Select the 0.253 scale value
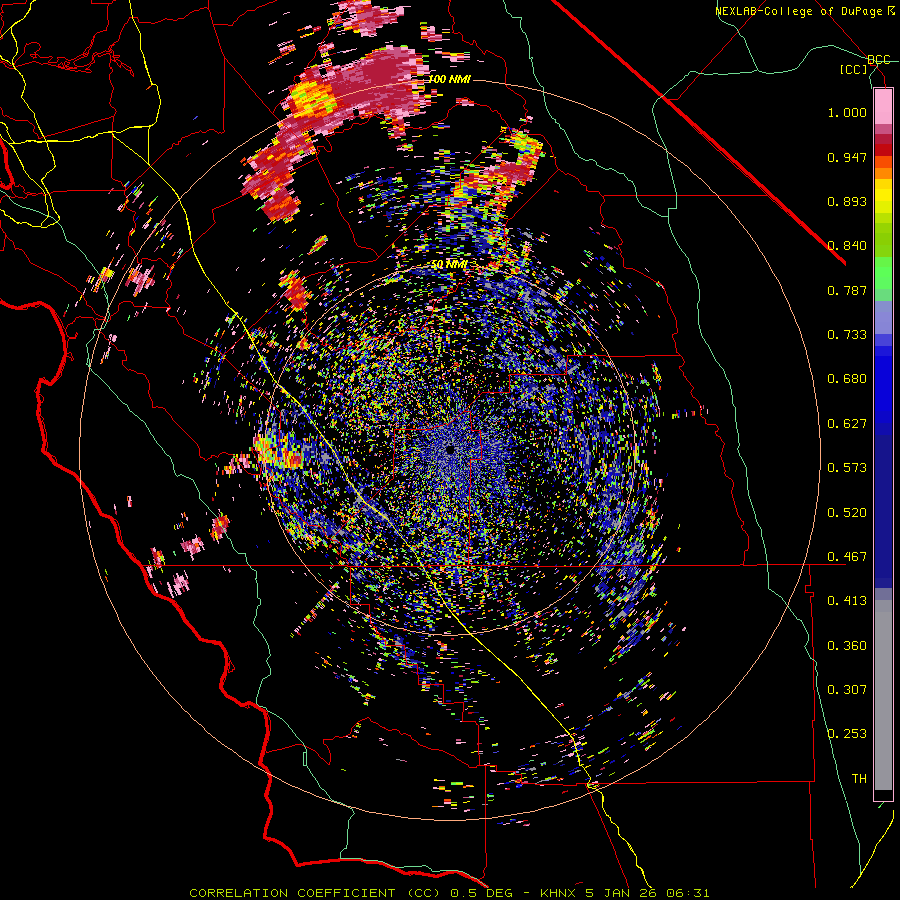 pyautogui.click(x=847, y=734)
